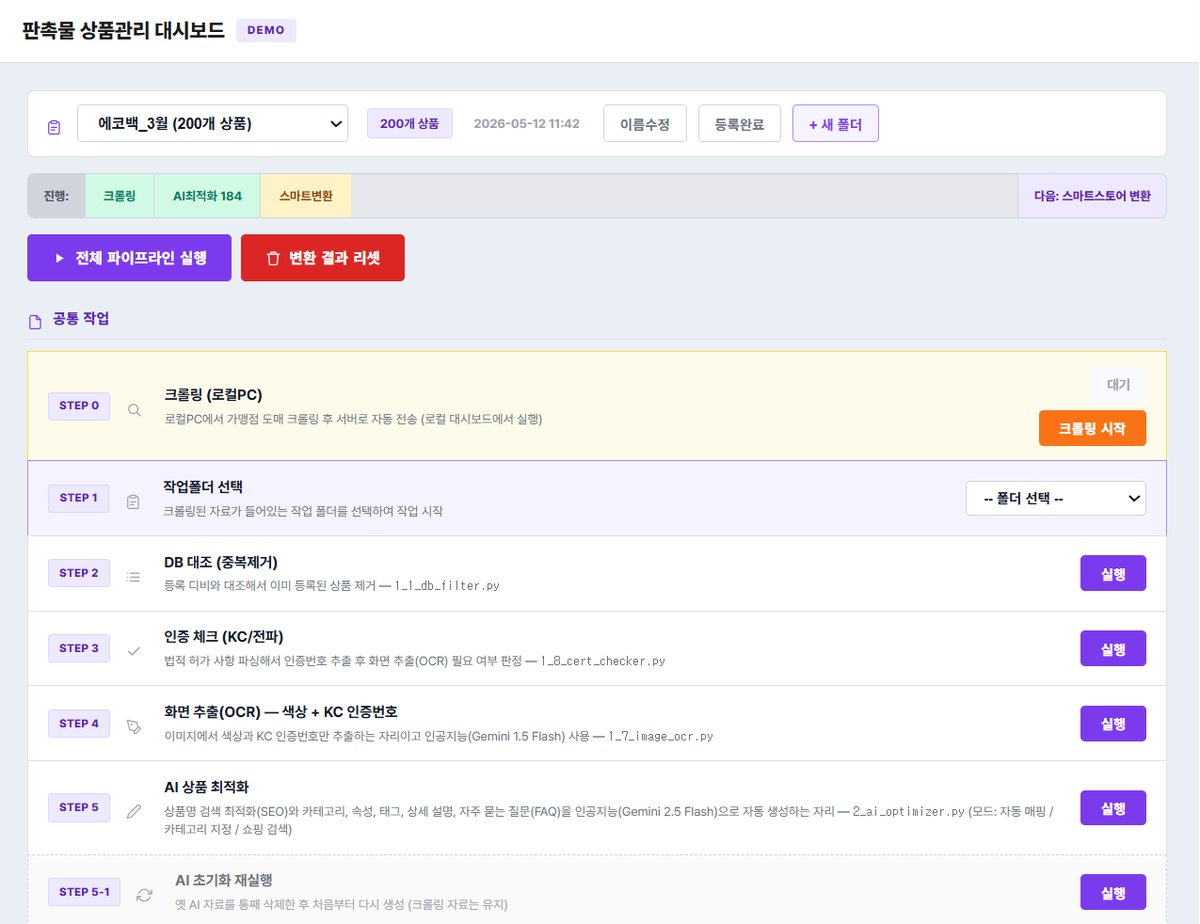Image resolution: width=1200 pixels, height=924 pixels.
Task: Select the 크롤링 progress segment
Action: [x=120, y=196]
